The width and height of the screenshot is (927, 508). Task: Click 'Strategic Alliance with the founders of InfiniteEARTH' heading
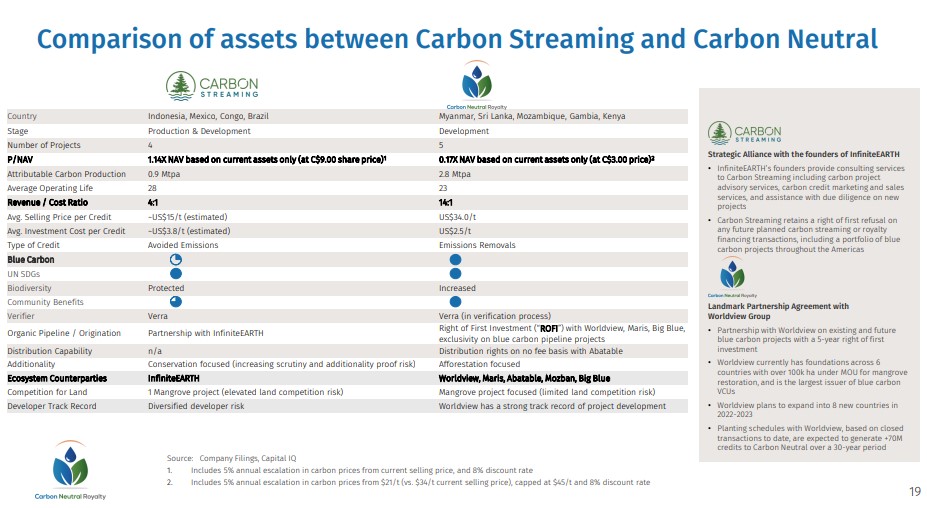[x=803, y=155]
